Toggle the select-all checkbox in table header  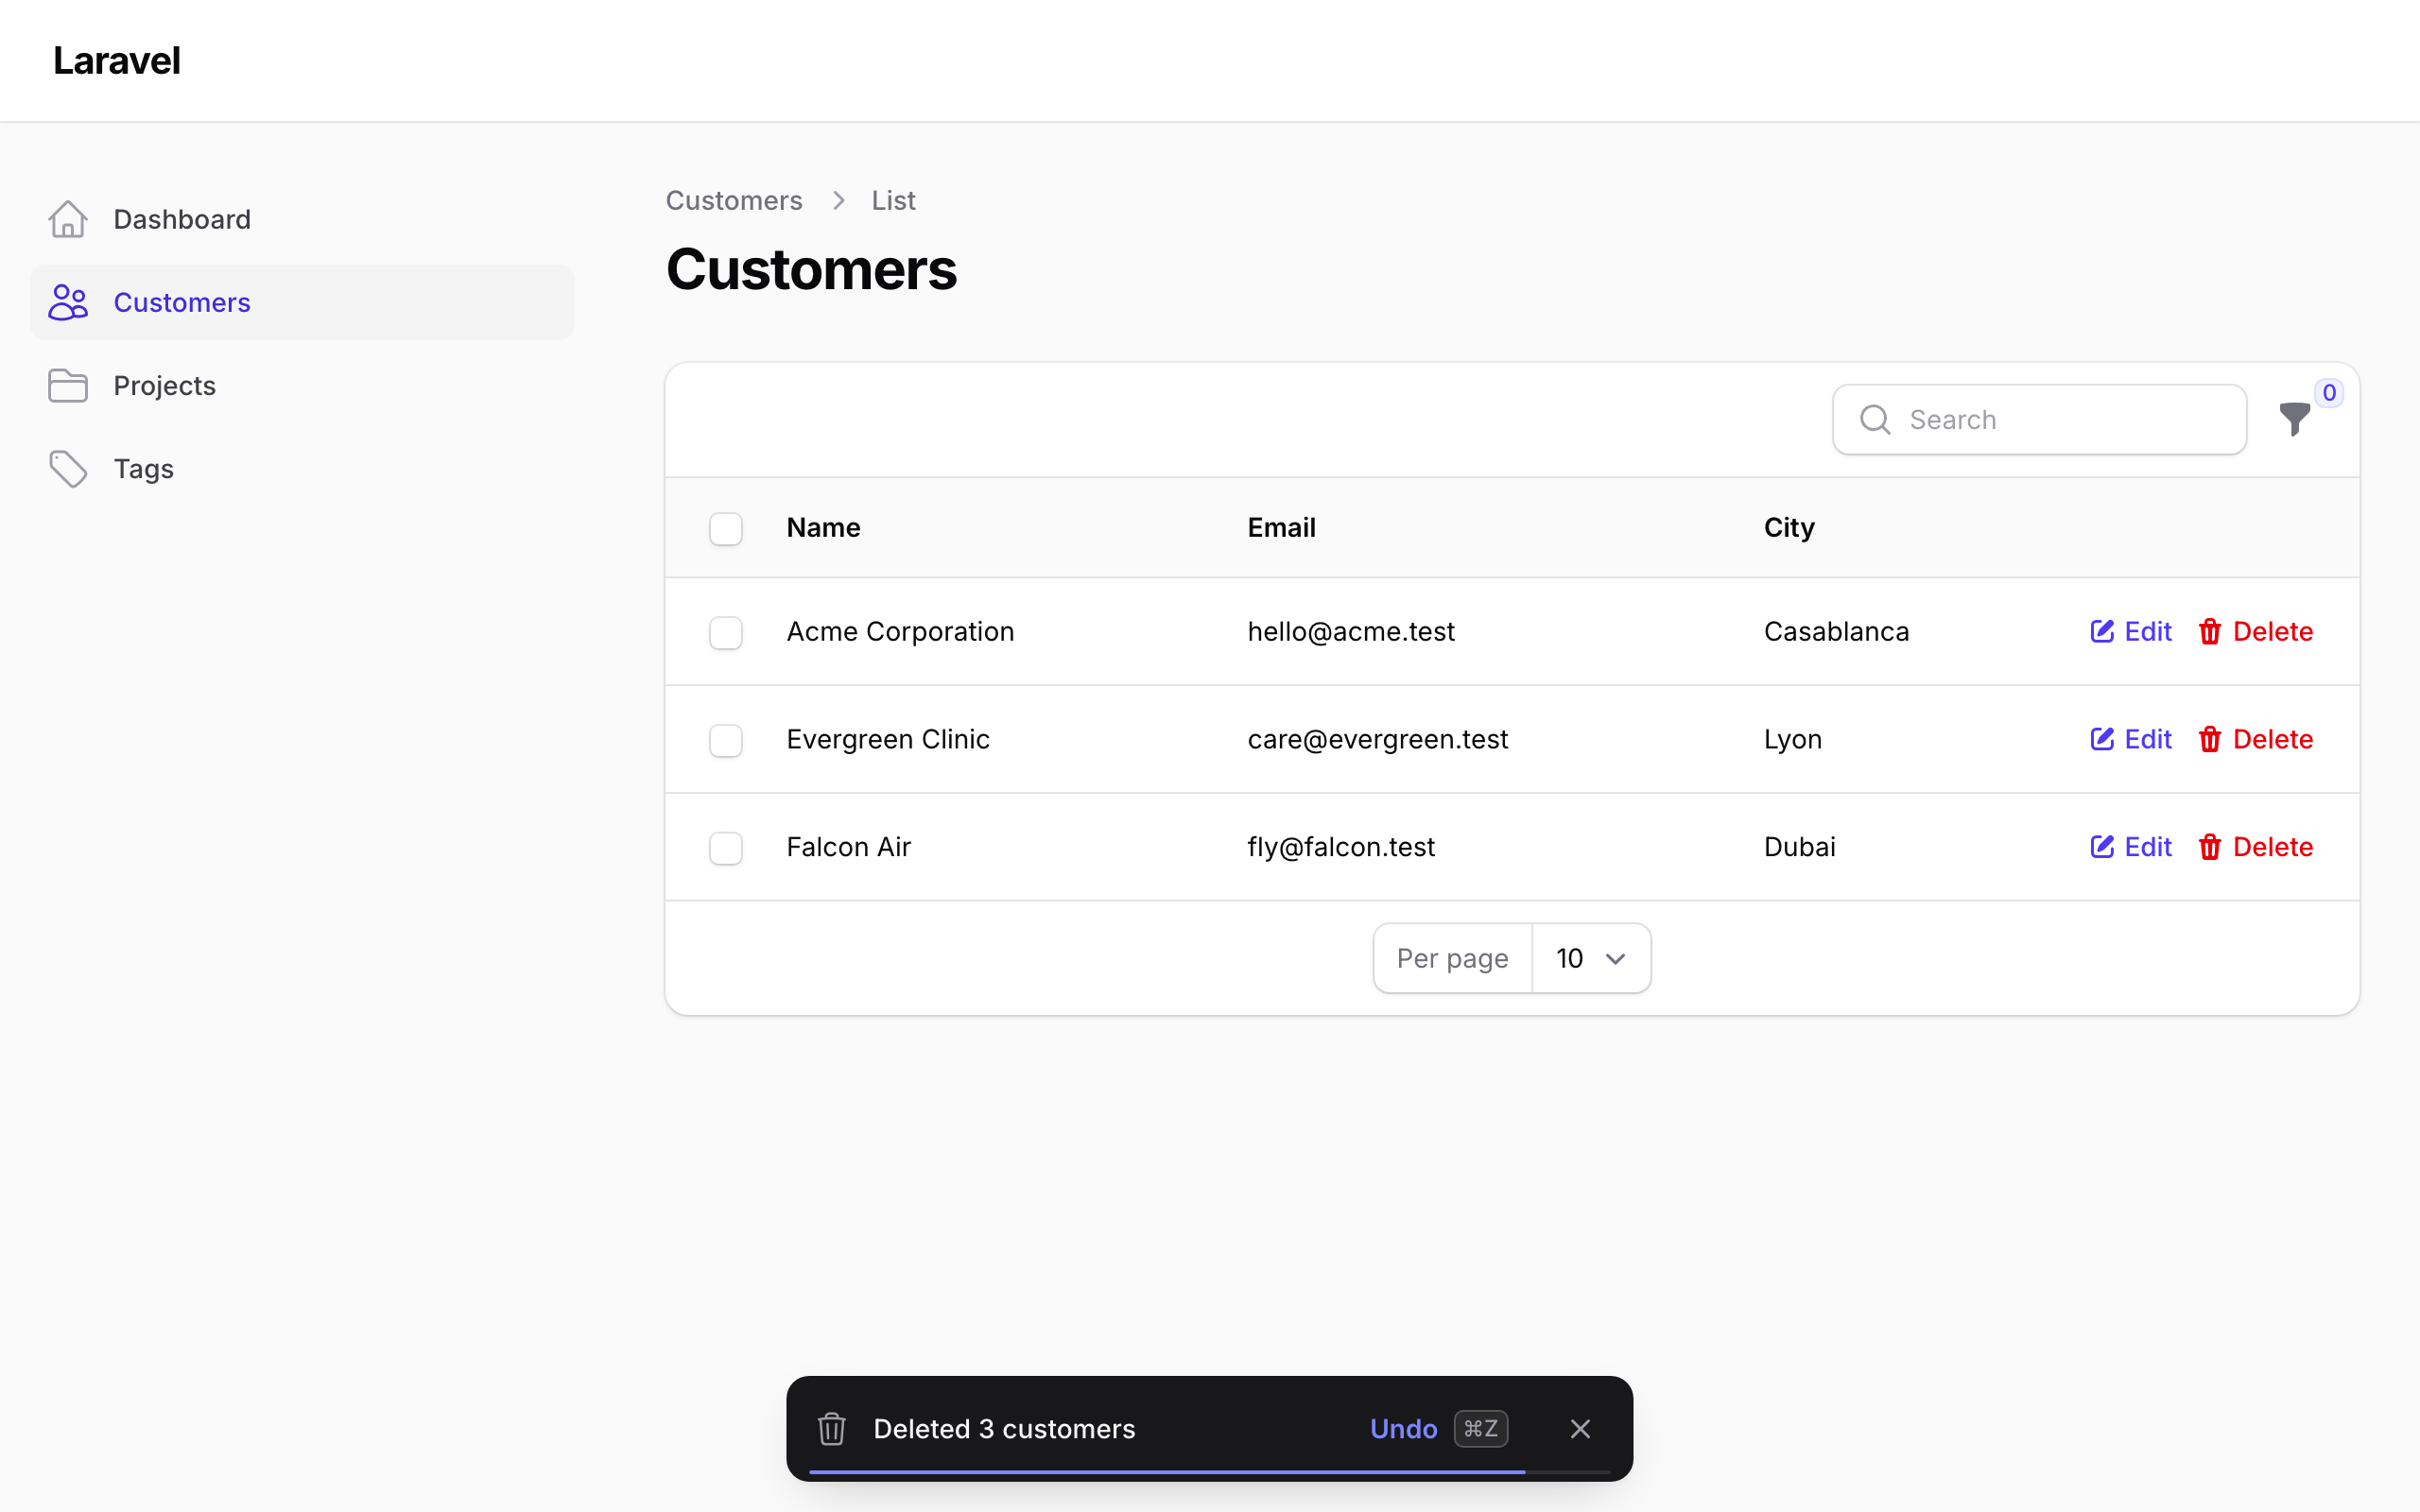coord(726,528)
